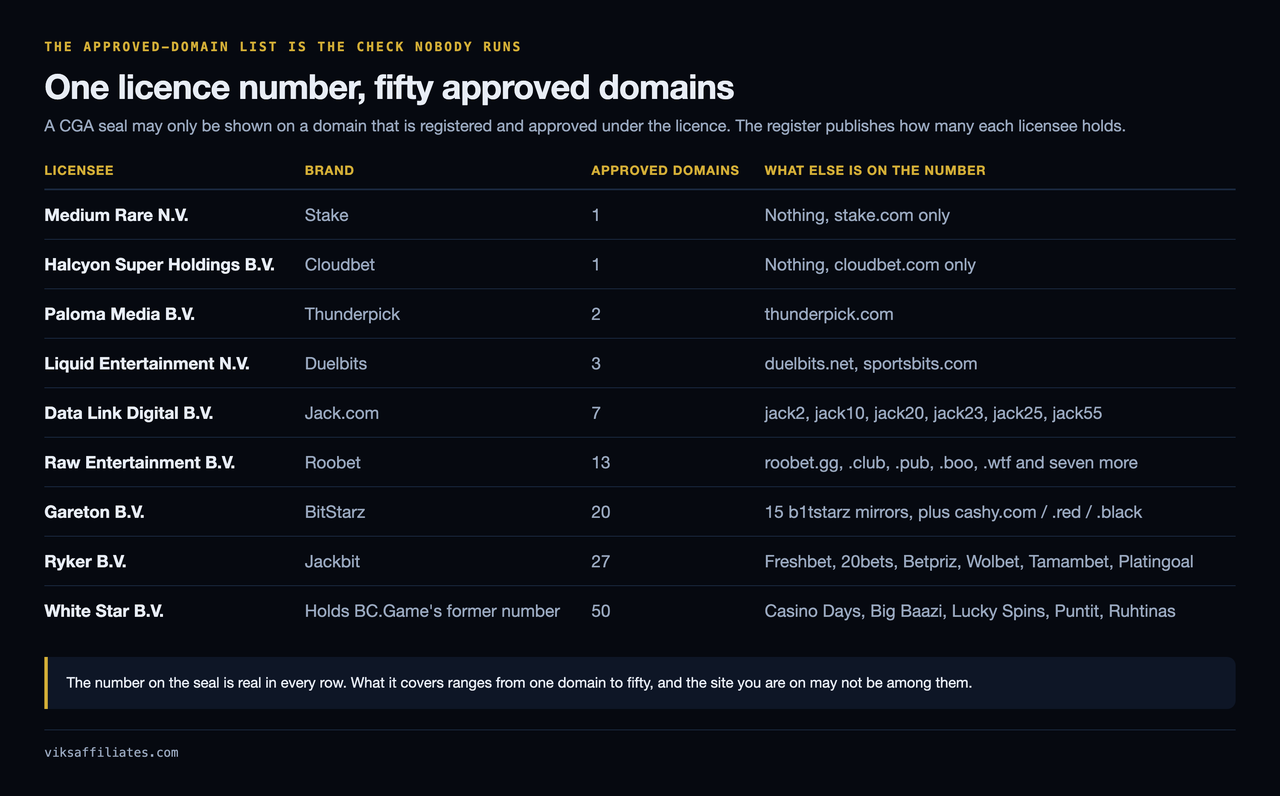
Task: Click "Holds BC.Game's former number" cell
Action: [x=432, y=611]
